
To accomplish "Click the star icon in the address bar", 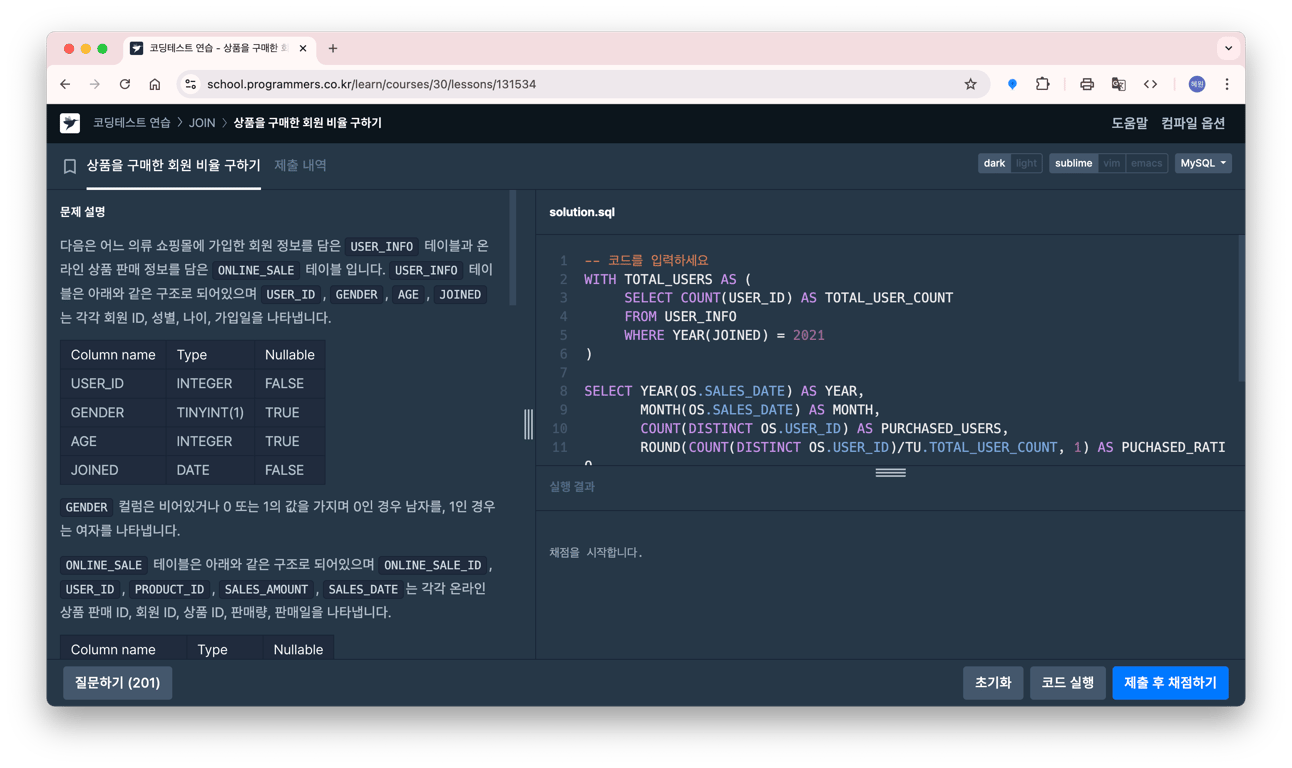I will click(x=970, y=84).
